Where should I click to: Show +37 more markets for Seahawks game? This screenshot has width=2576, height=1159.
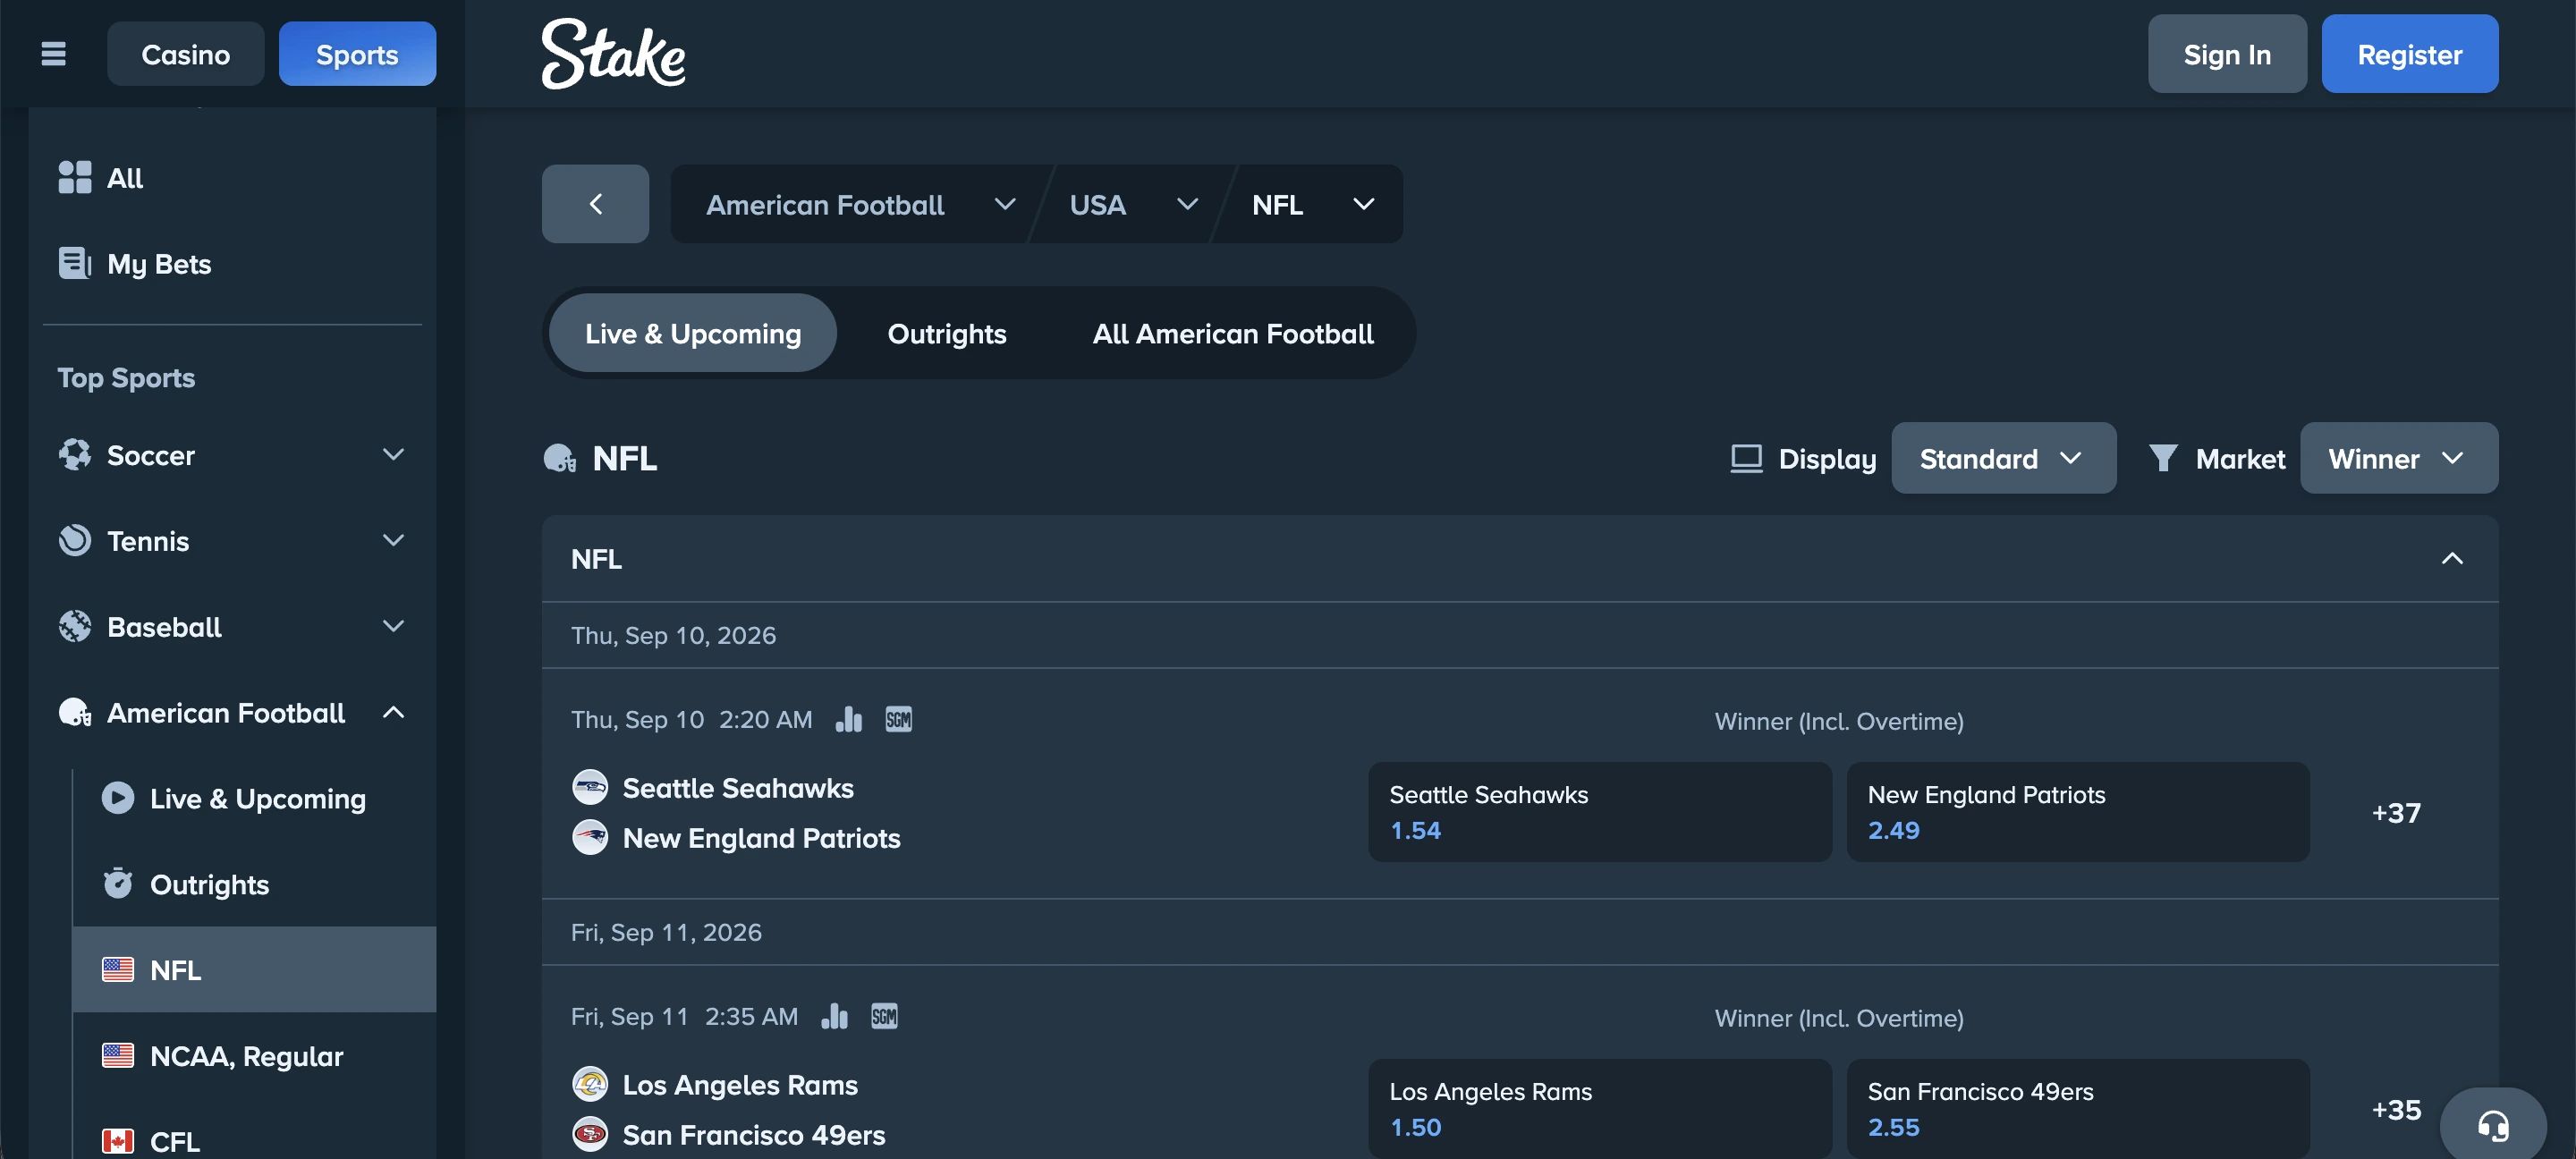click(x=2396, y=812)
